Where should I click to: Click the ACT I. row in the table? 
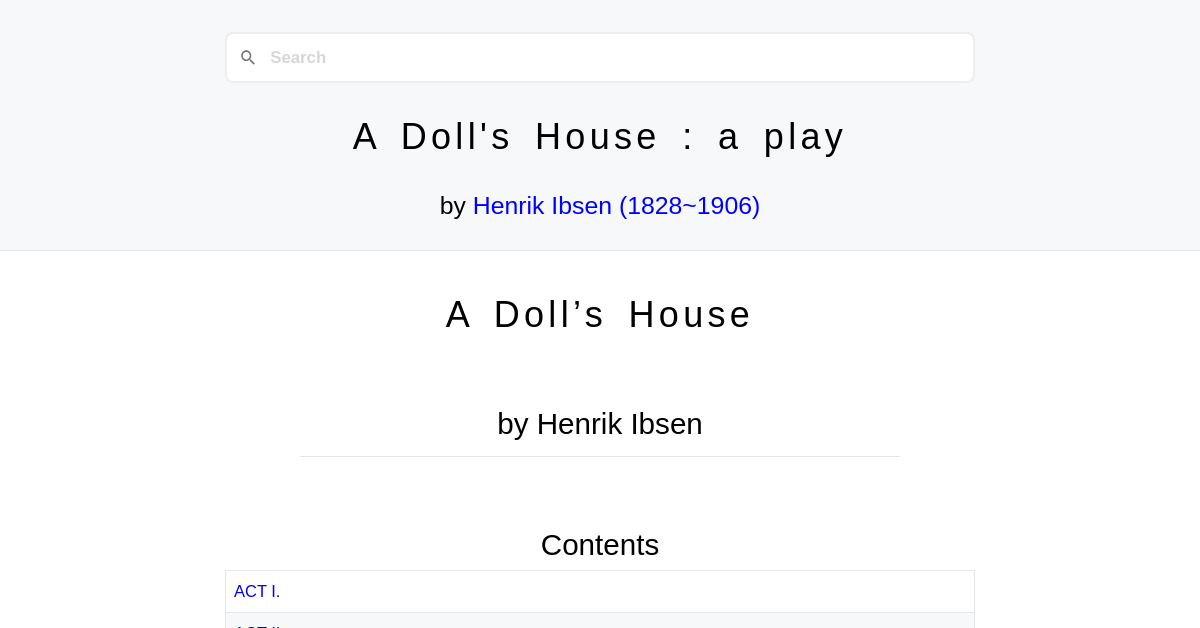[x=599, y=591]
